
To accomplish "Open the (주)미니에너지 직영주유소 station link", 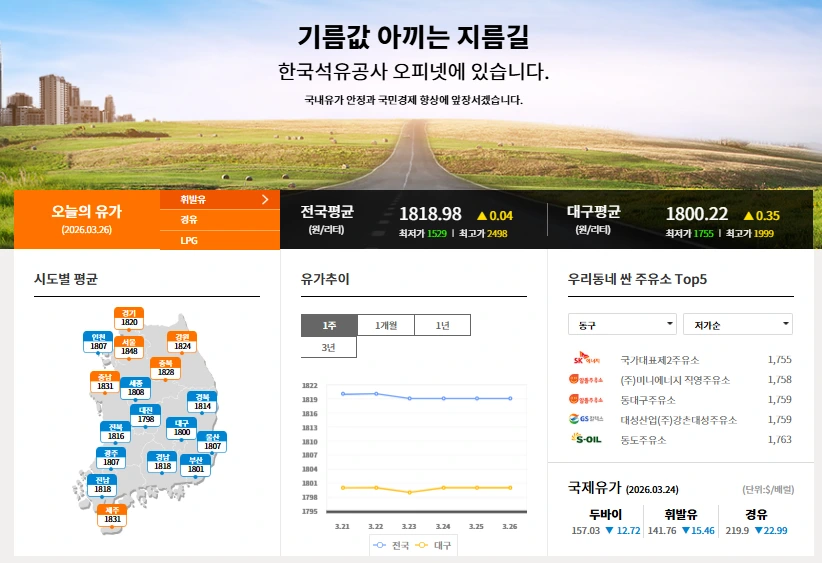I will click(675, 380).
